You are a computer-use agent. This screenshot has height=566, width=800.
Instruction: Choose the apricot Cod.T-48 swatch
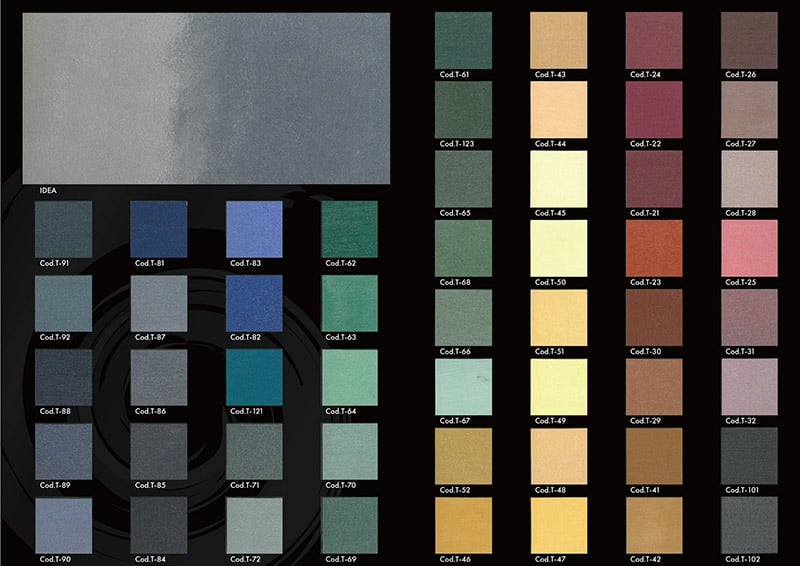pyautogui.click(x=559, y=456)
